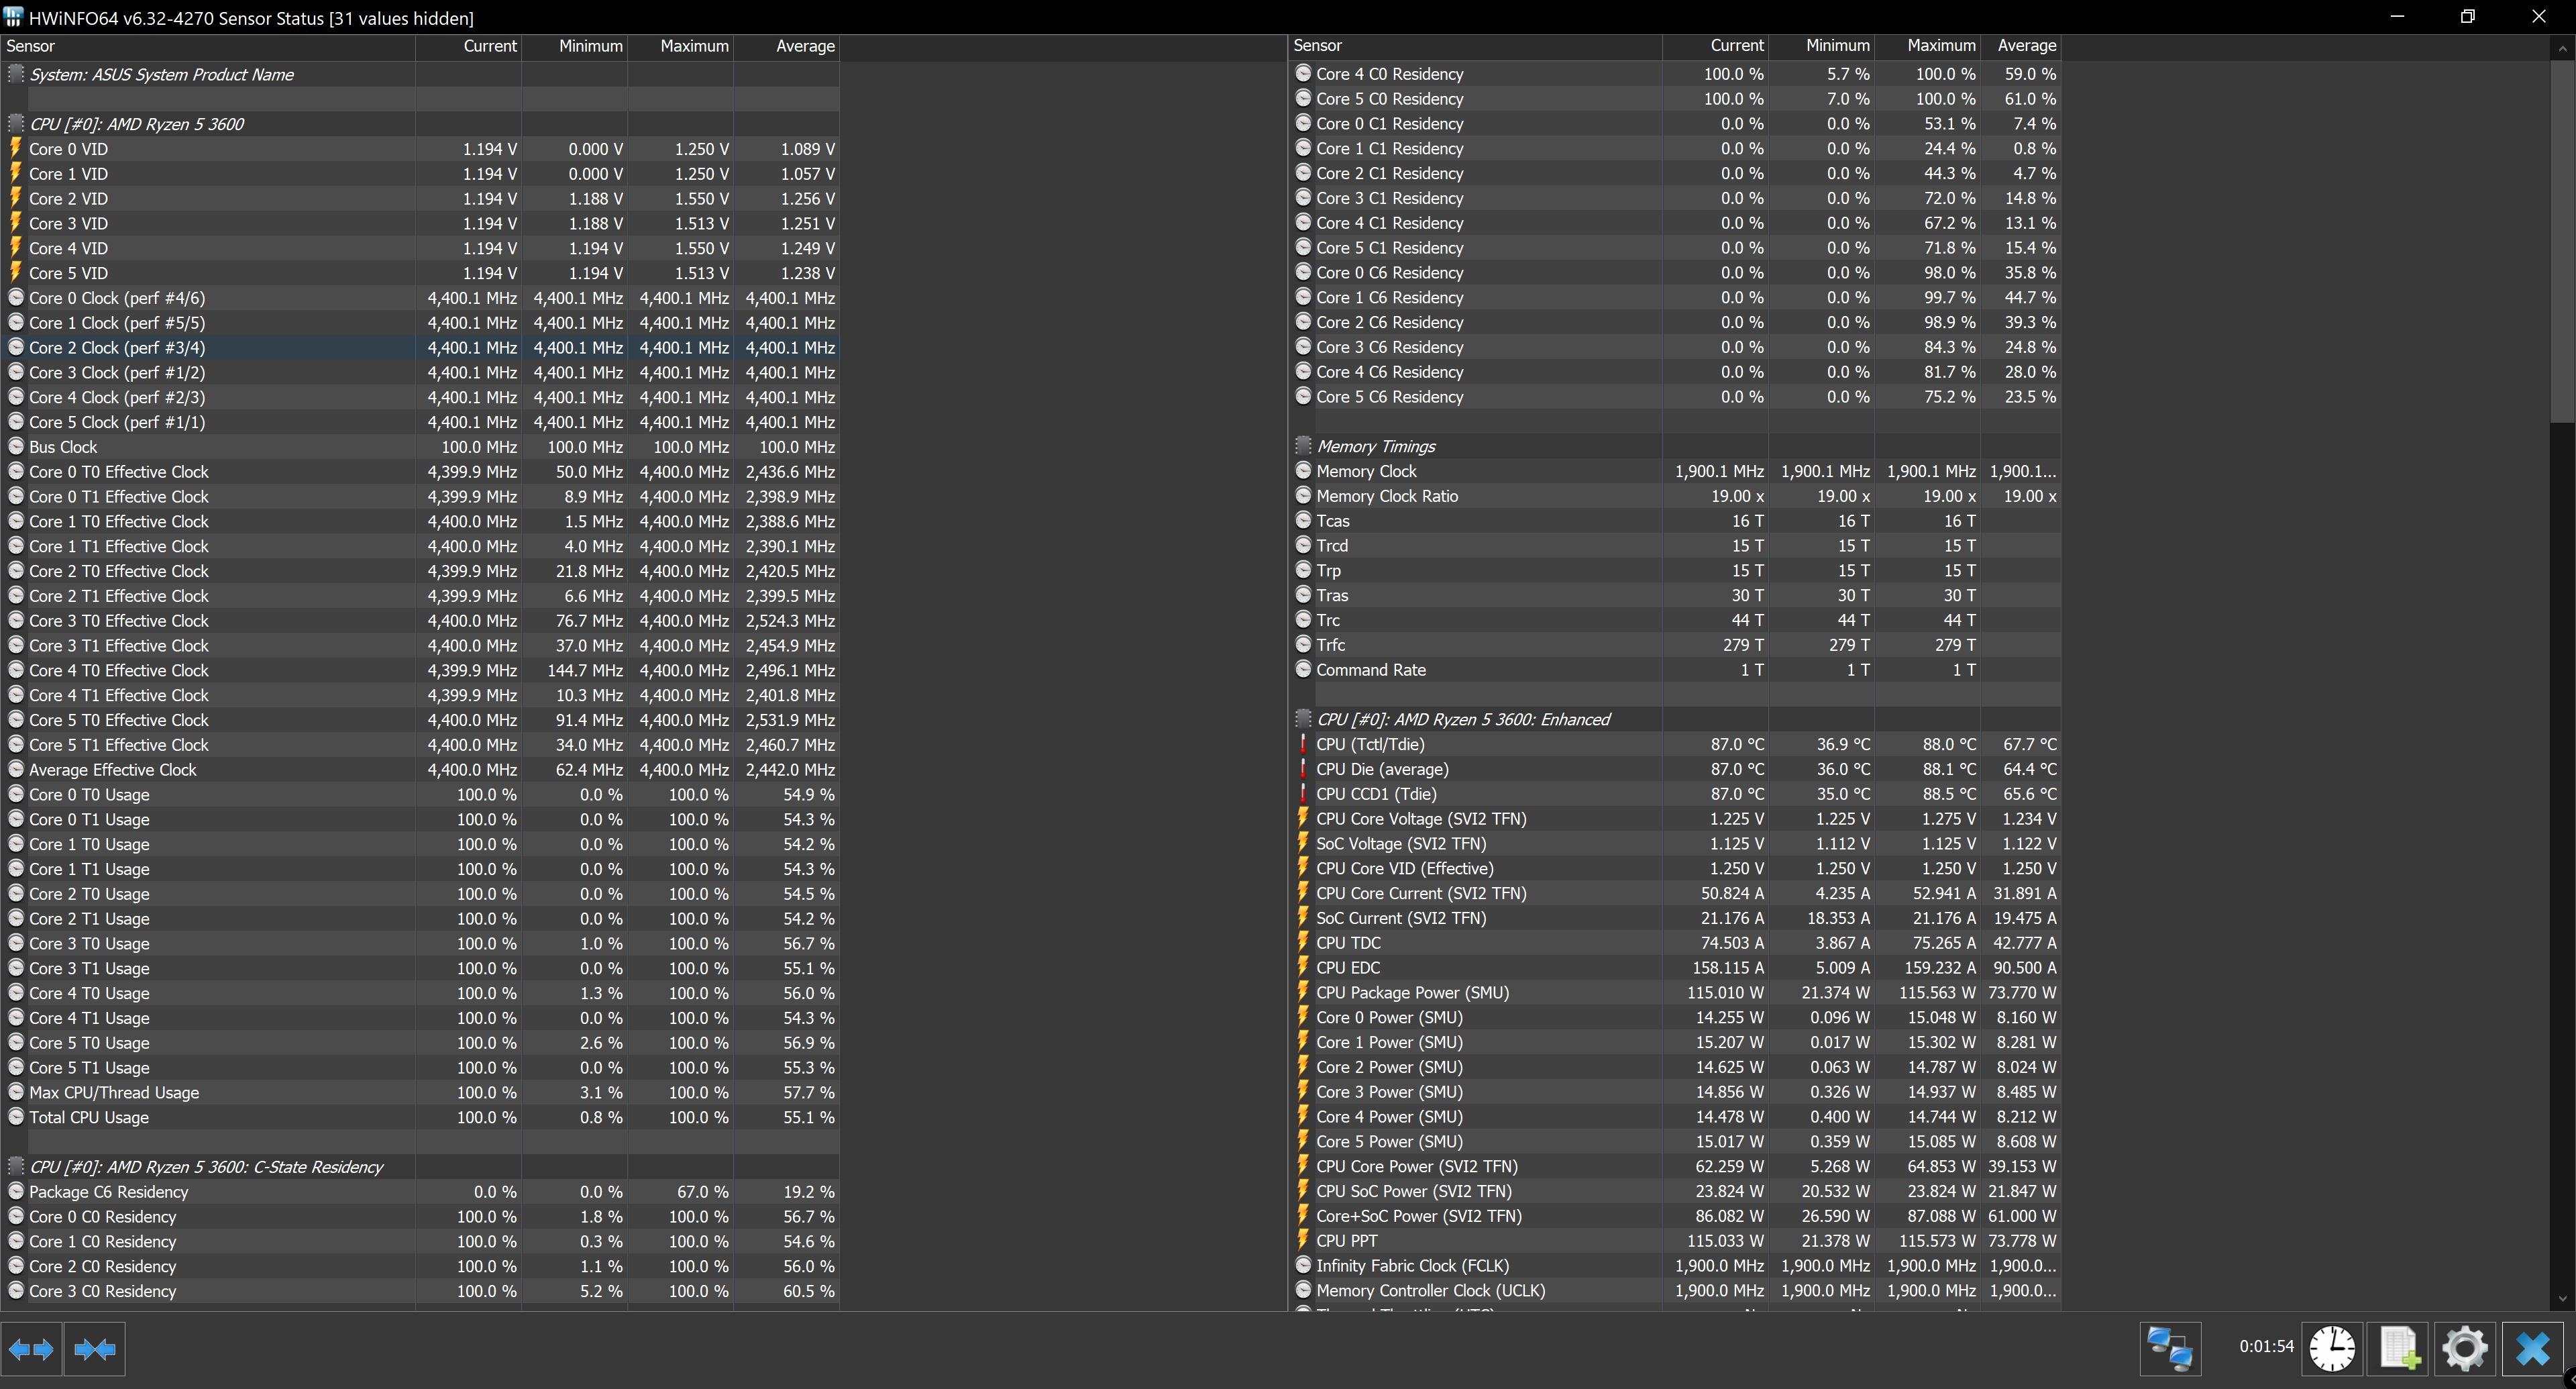This screenshot has height=1389, width=2576.
Task: Click the left Minimum column header
Action: pos(575,46)
